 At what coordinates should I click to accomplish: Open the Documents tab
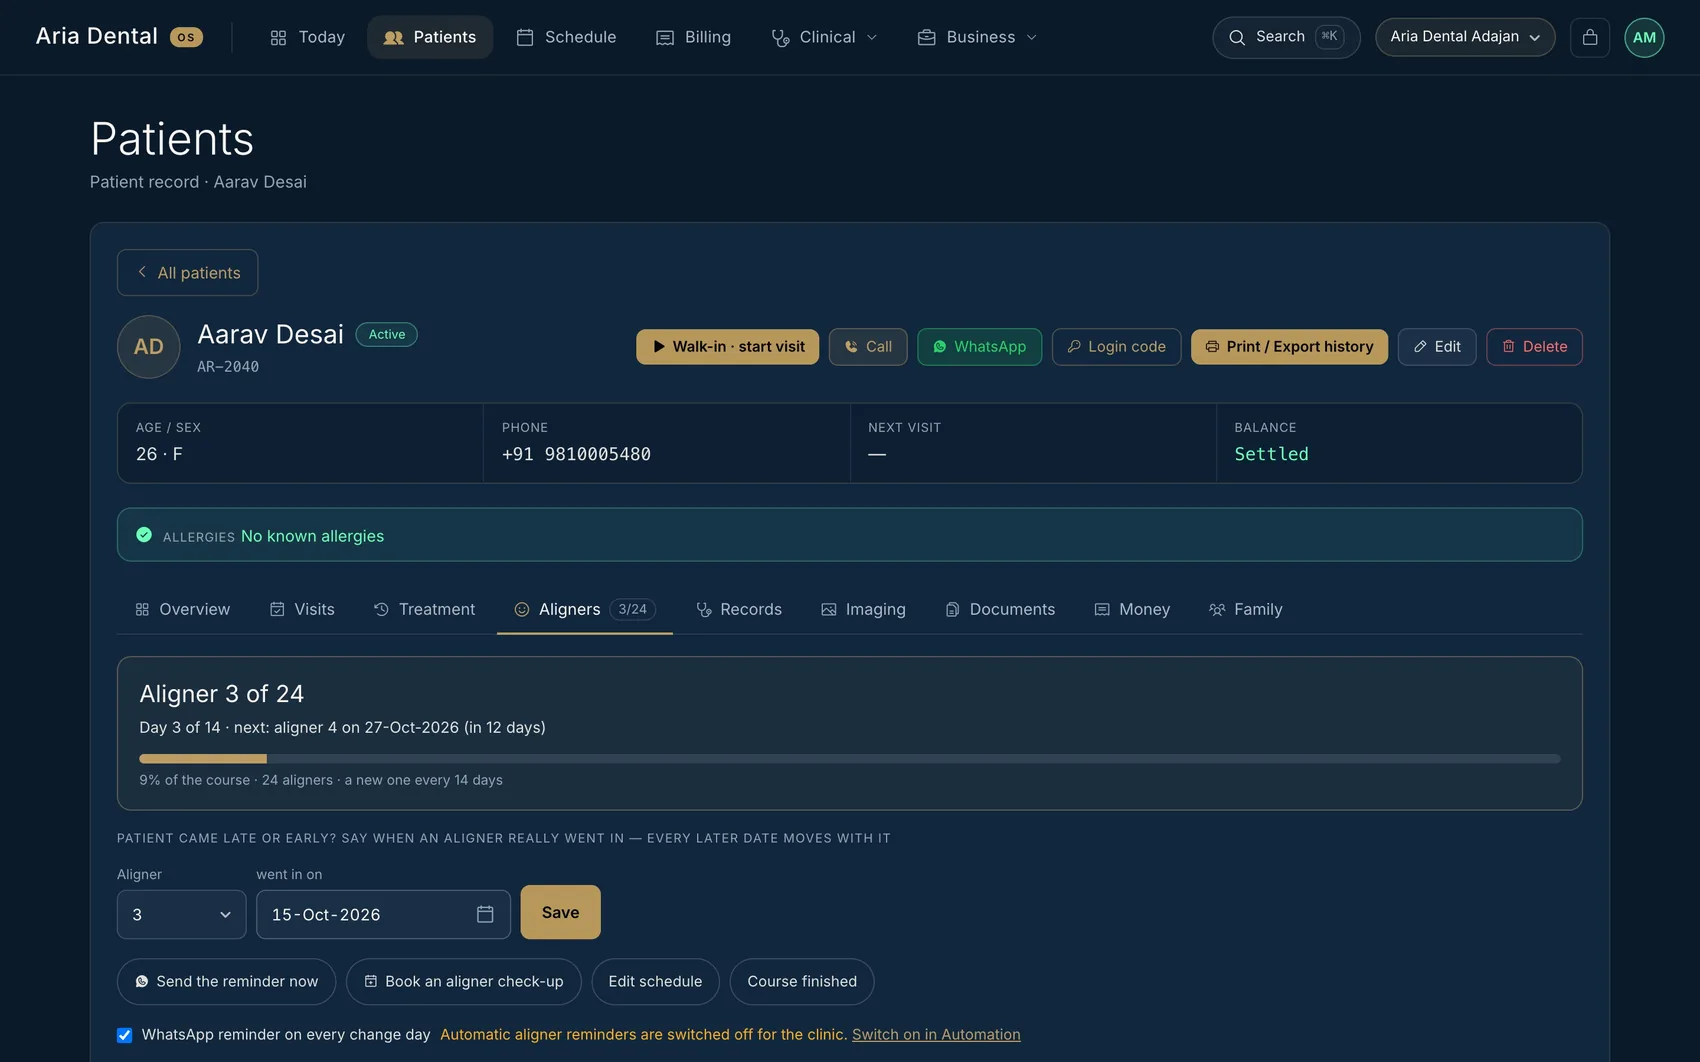[x=1000, y=609]
